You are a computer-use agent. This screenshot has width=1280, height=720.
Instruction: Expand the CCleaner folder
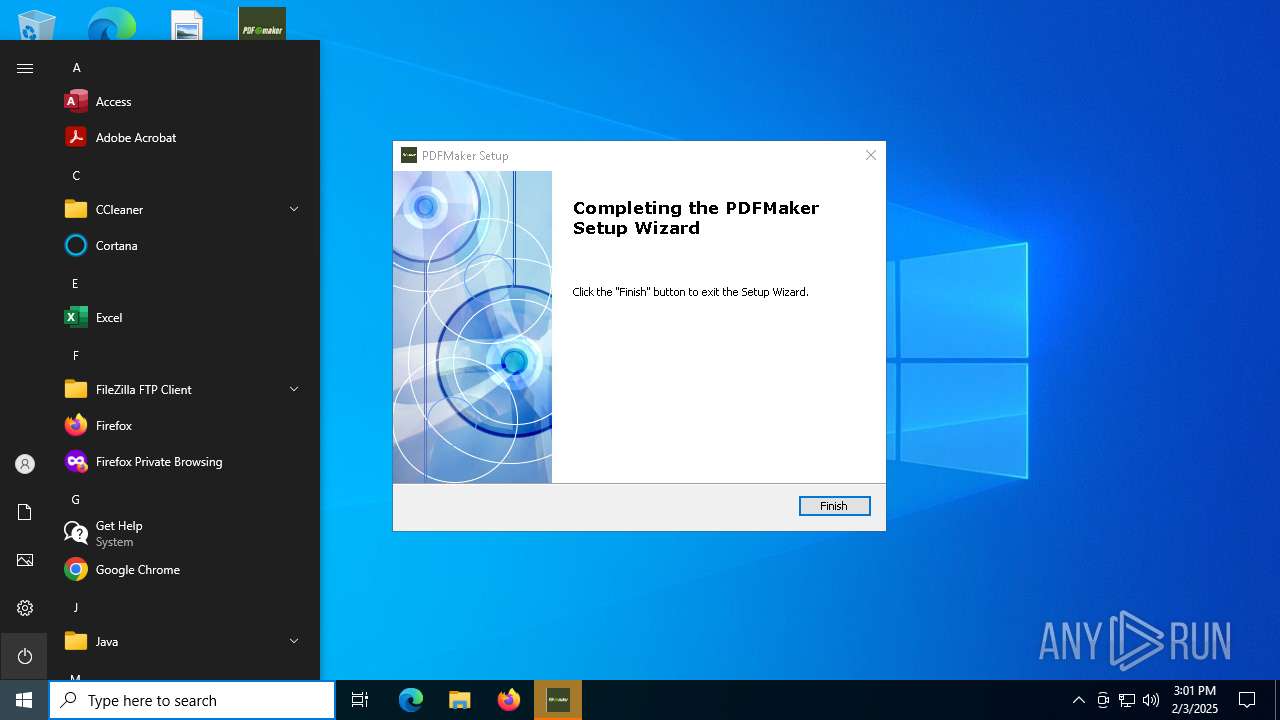pos(294,209)
